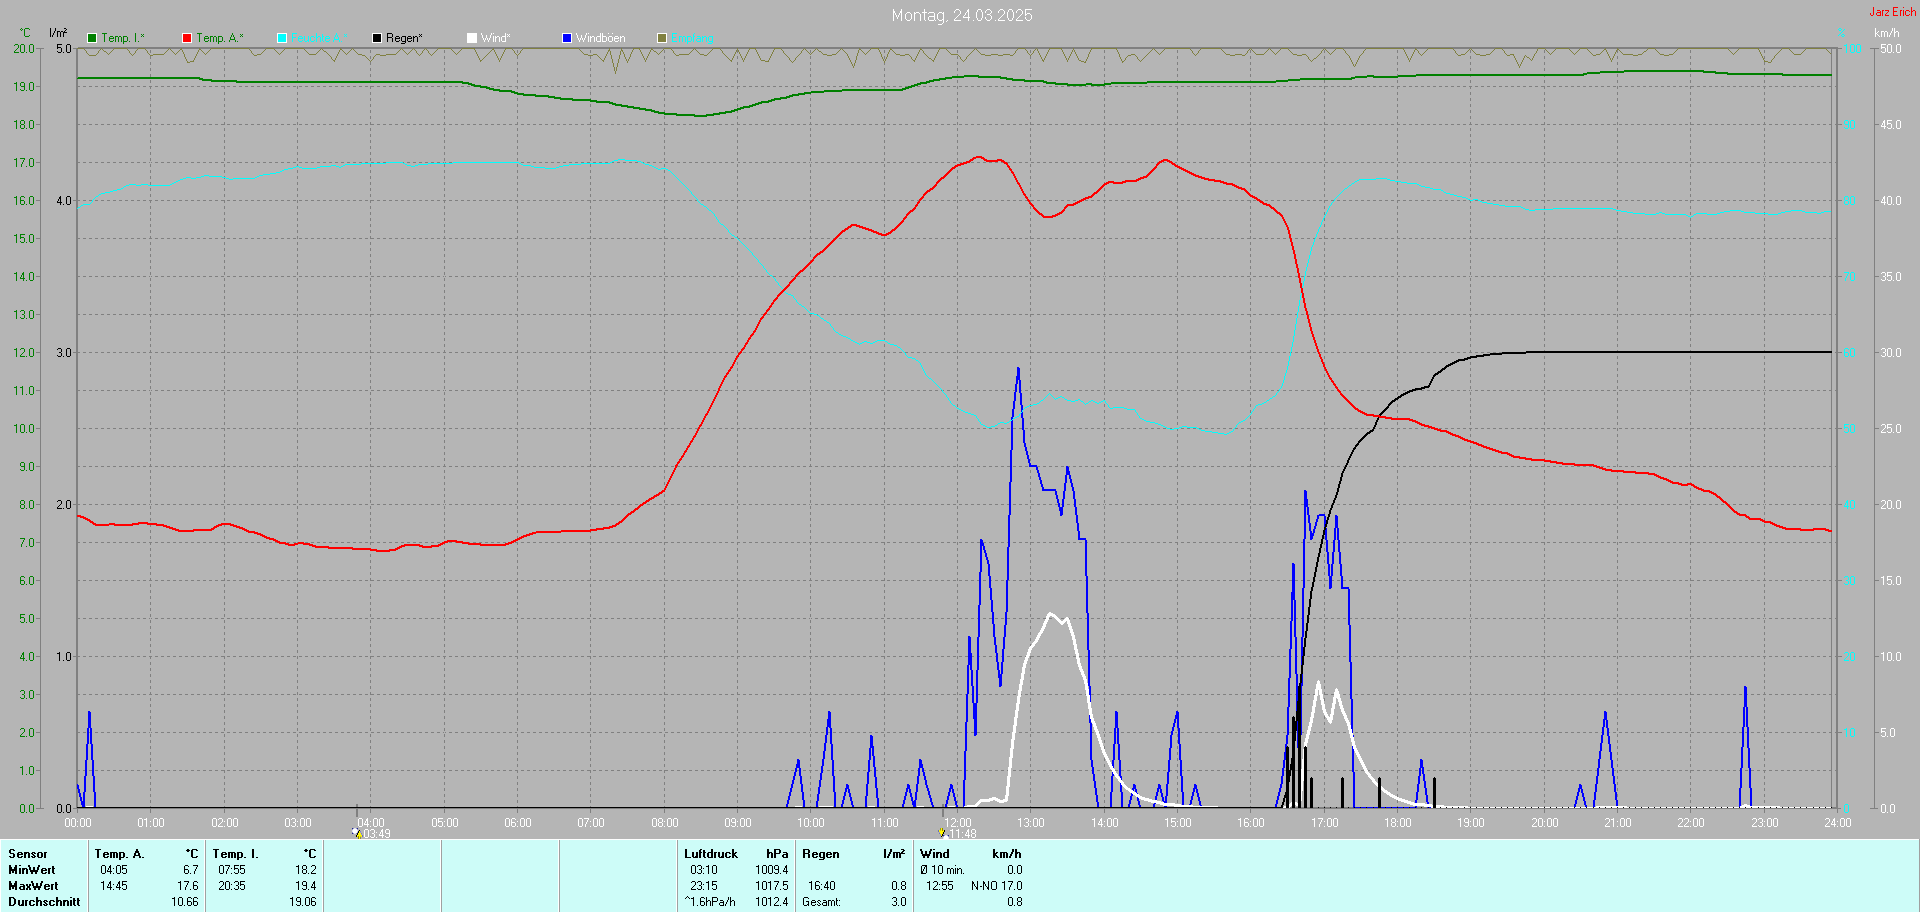Viewport: 1920px width, 912px height.
Task: Click the "Windböen" legend label
Action: point(601,38)
